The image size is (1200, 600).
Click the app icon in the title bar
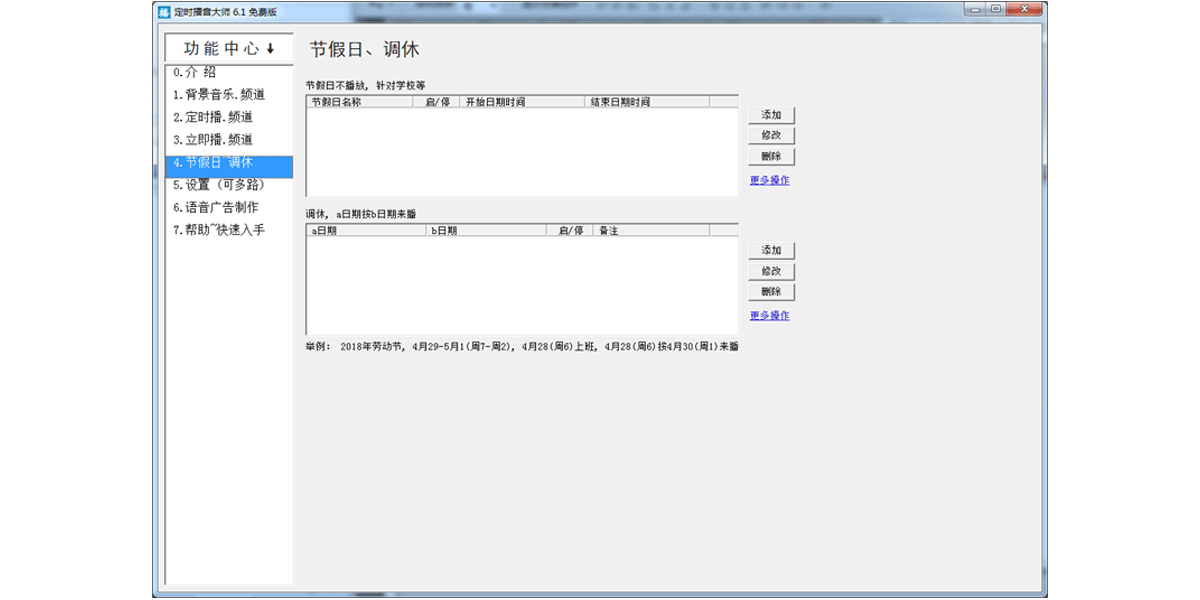coord(164,10)
